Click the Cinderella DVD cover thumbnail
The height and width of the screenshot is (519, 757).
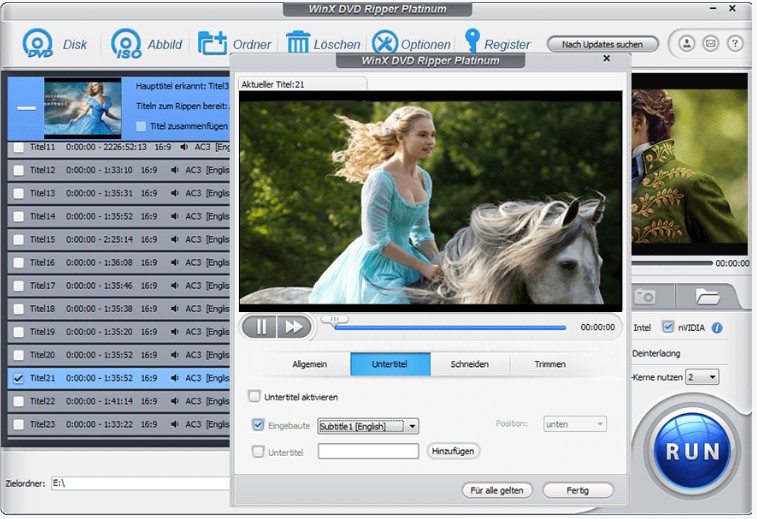(x=83, y=108)
